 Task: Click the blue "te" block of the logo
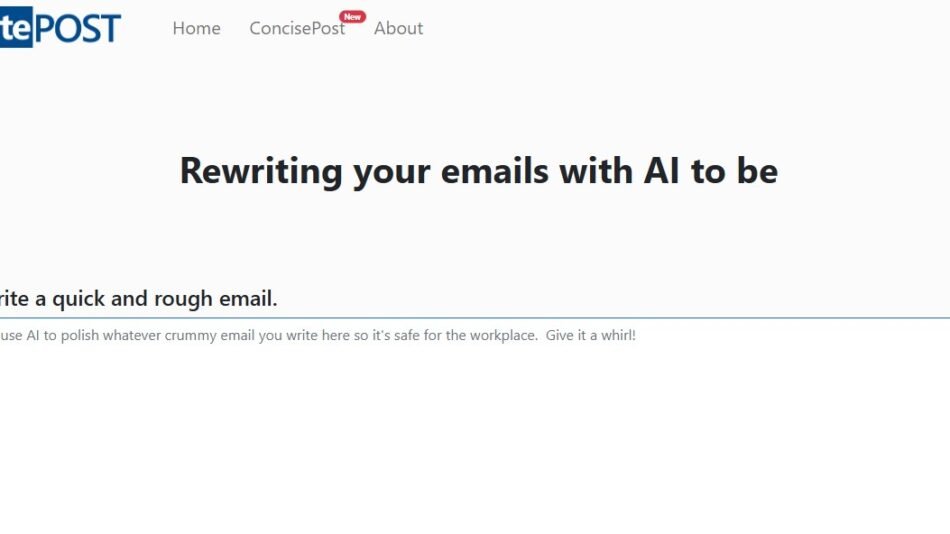pyautogui.click(x=16, y=29)
